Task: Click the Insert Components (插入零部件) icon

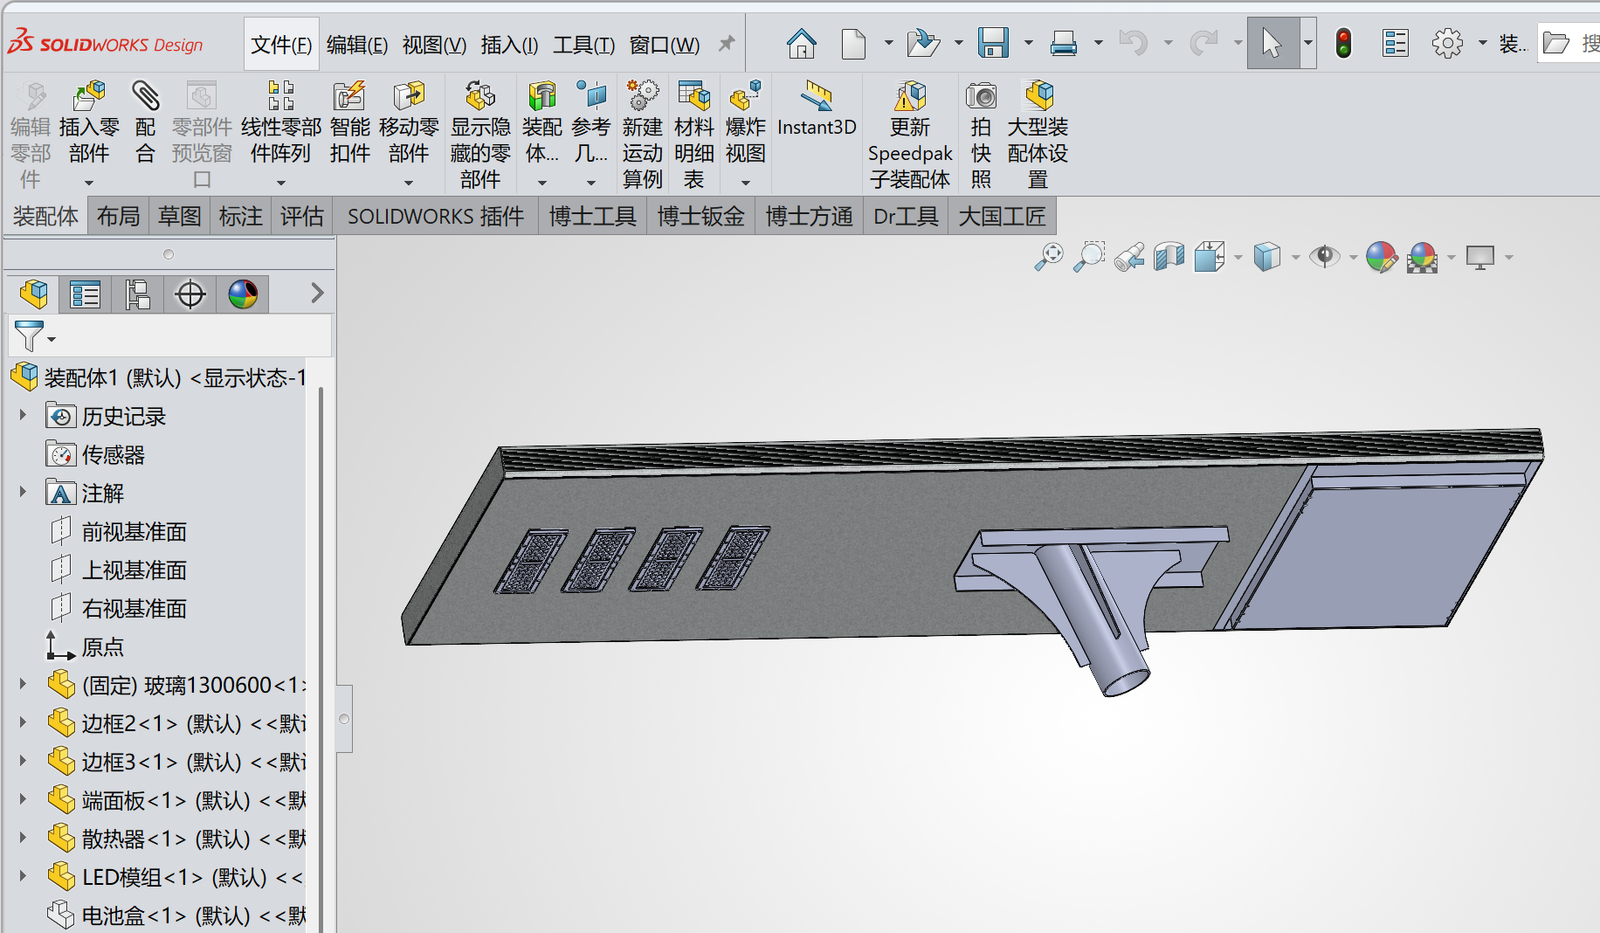Action: (89, 96)
